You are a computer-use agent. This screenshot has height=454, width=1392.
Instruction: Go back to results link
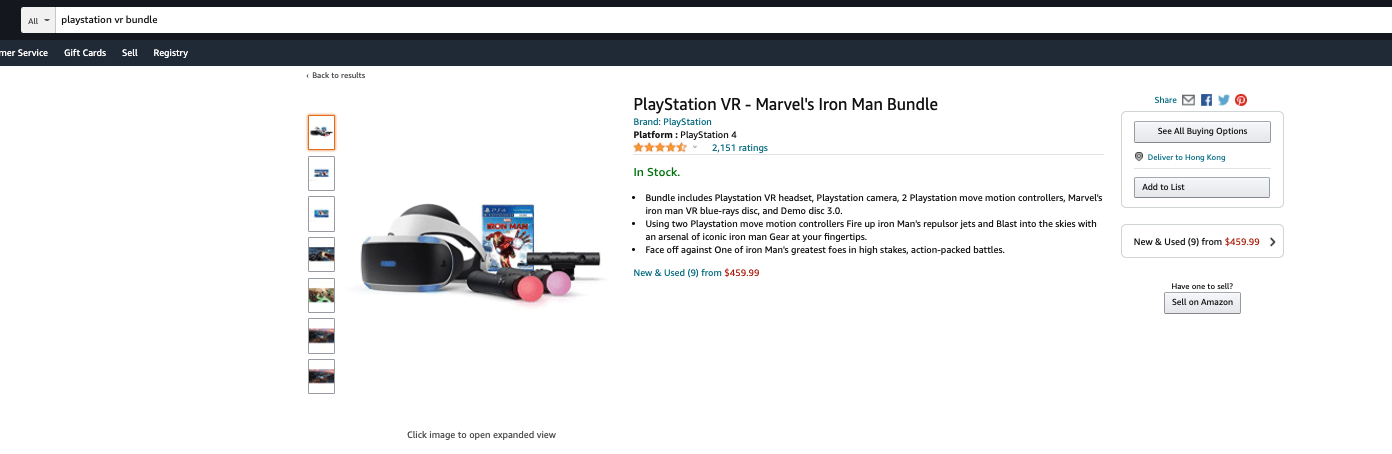[337, 76]
